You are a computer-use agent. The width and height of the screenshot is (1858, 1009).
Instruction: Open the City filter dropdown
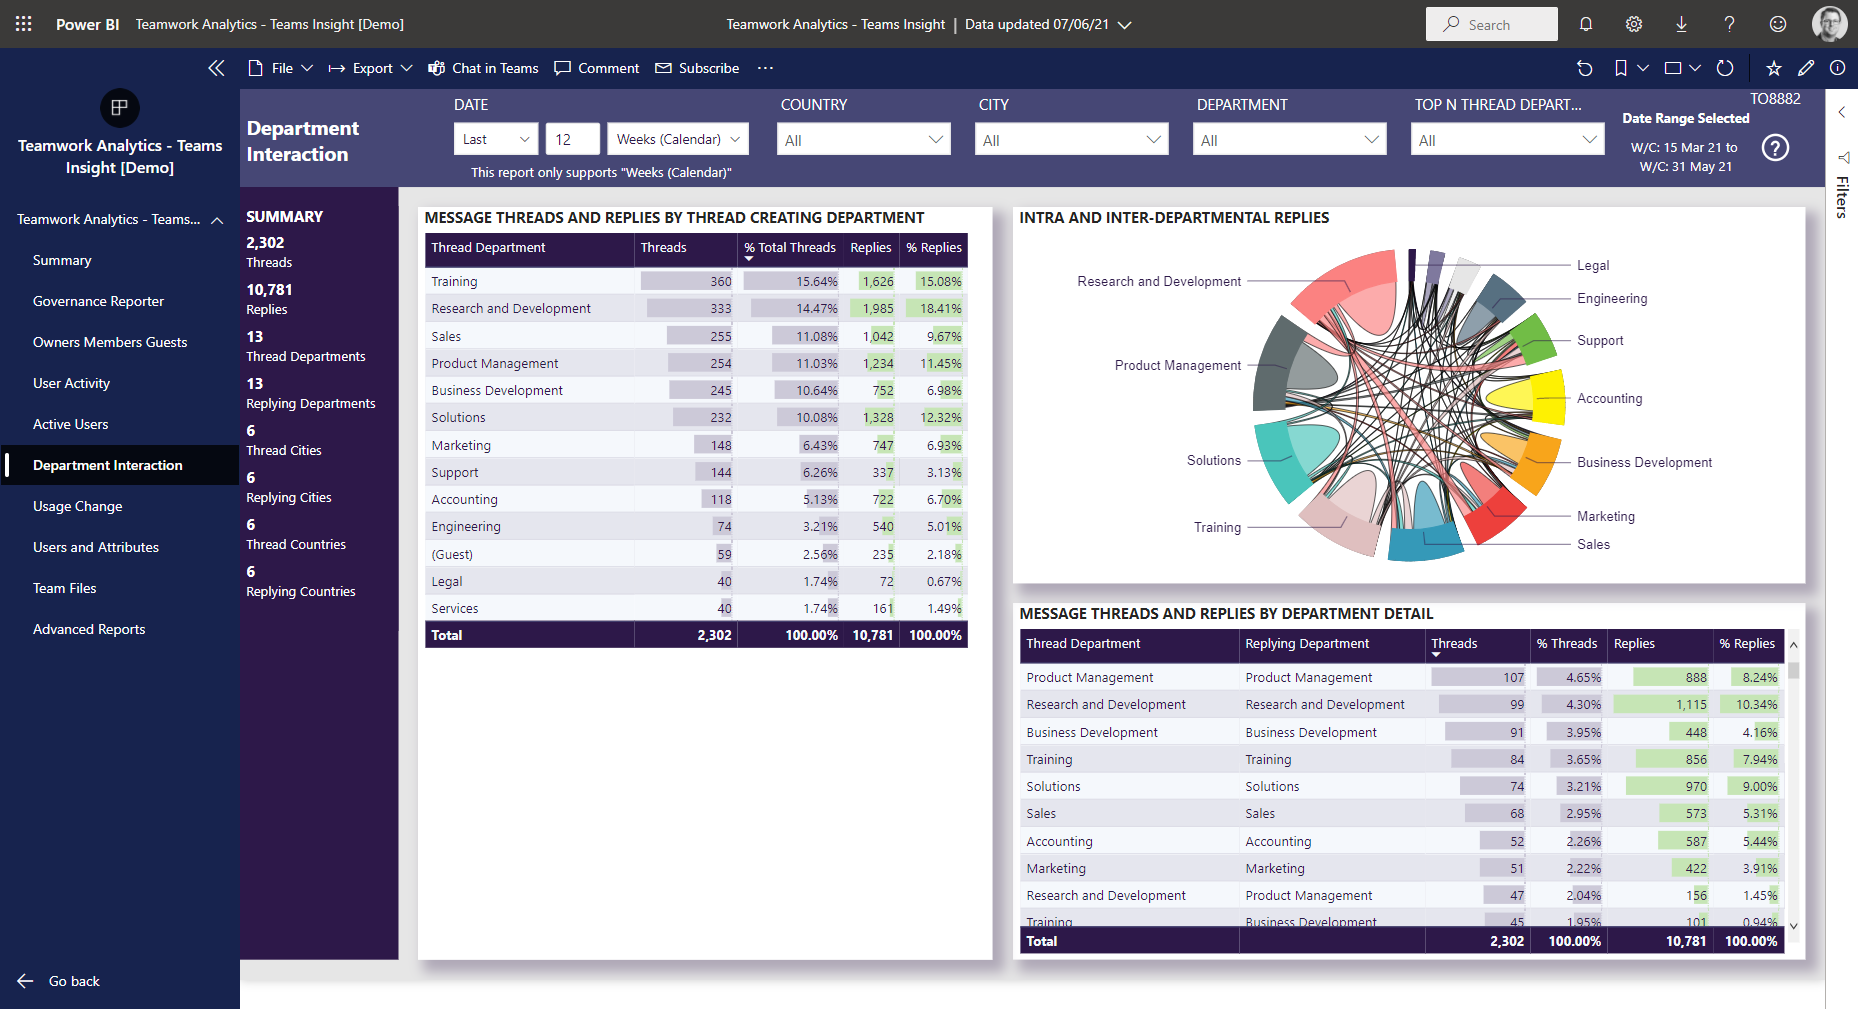1071,140
